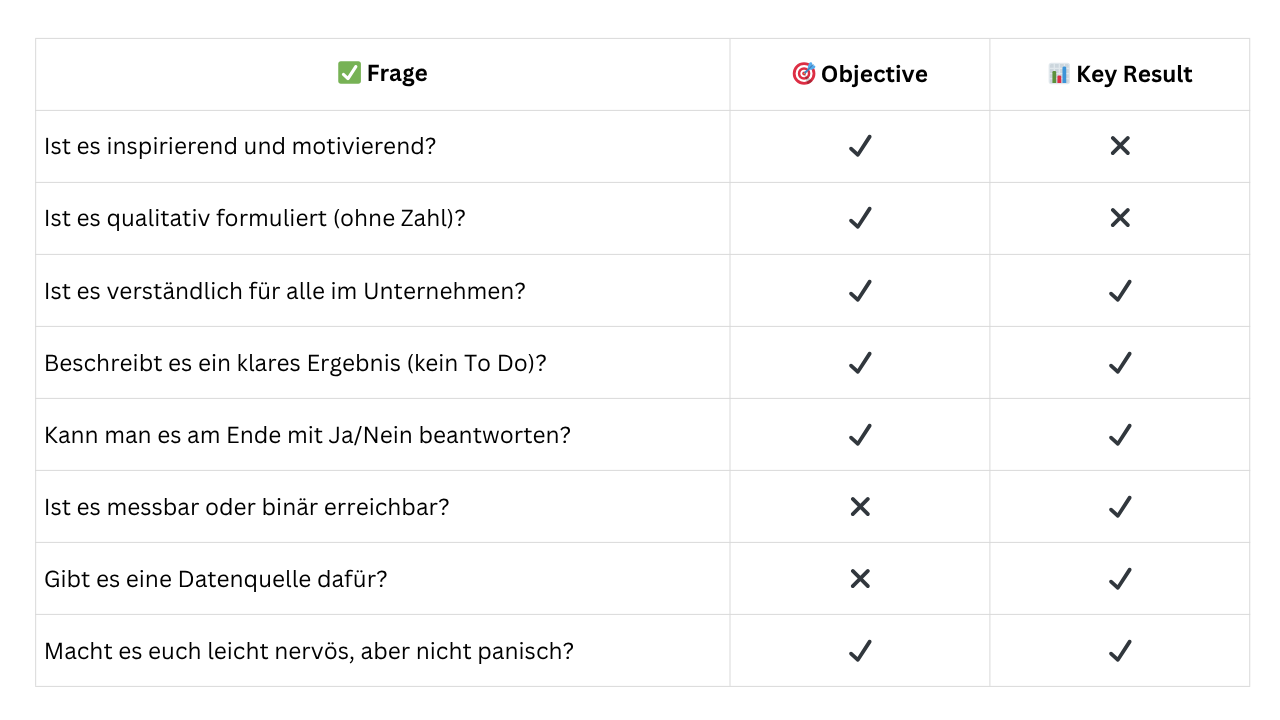Click the question 'Ist es inspirierend und motivierend?'

click(x=240, y=146)
